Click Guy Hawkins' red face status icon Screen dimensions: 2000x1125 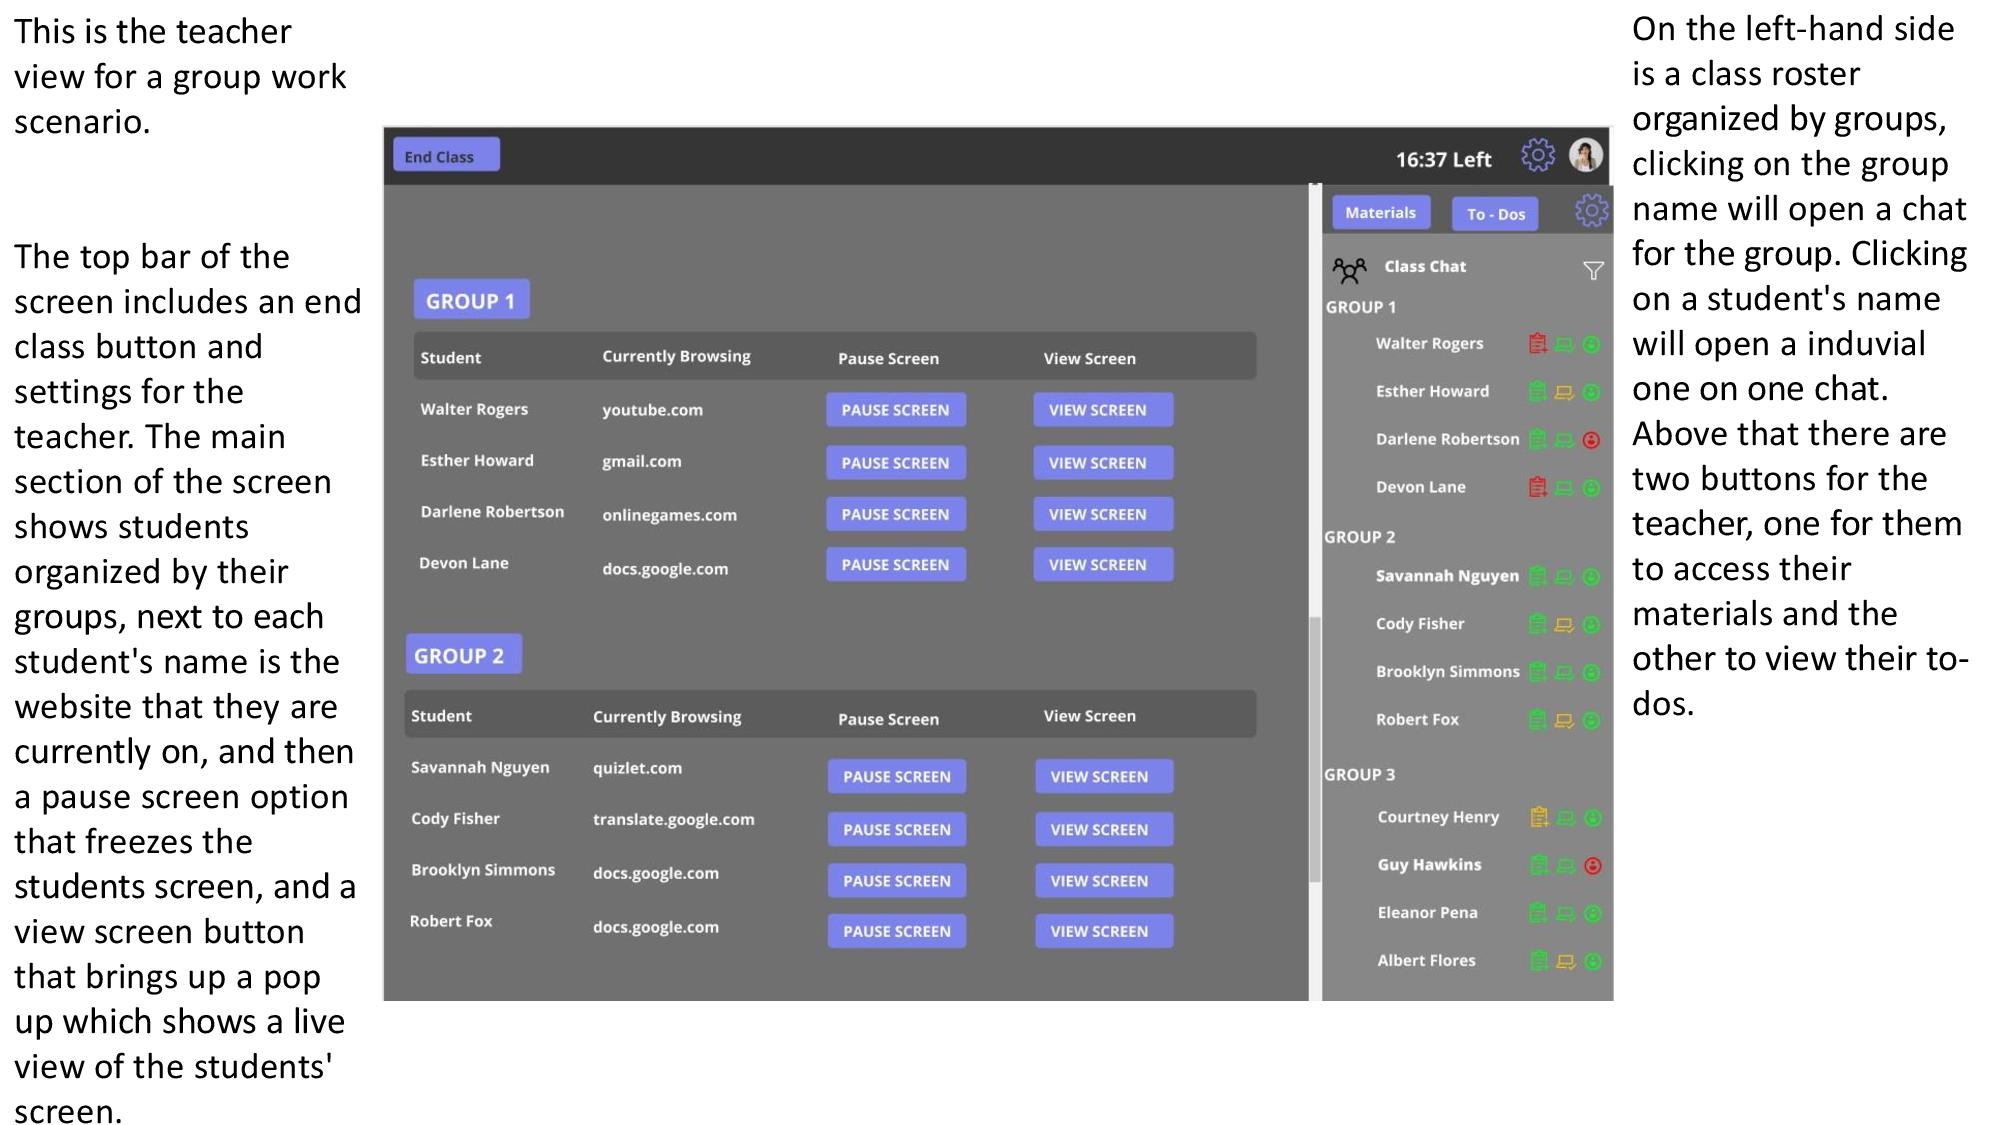[x=1593, y=866]
